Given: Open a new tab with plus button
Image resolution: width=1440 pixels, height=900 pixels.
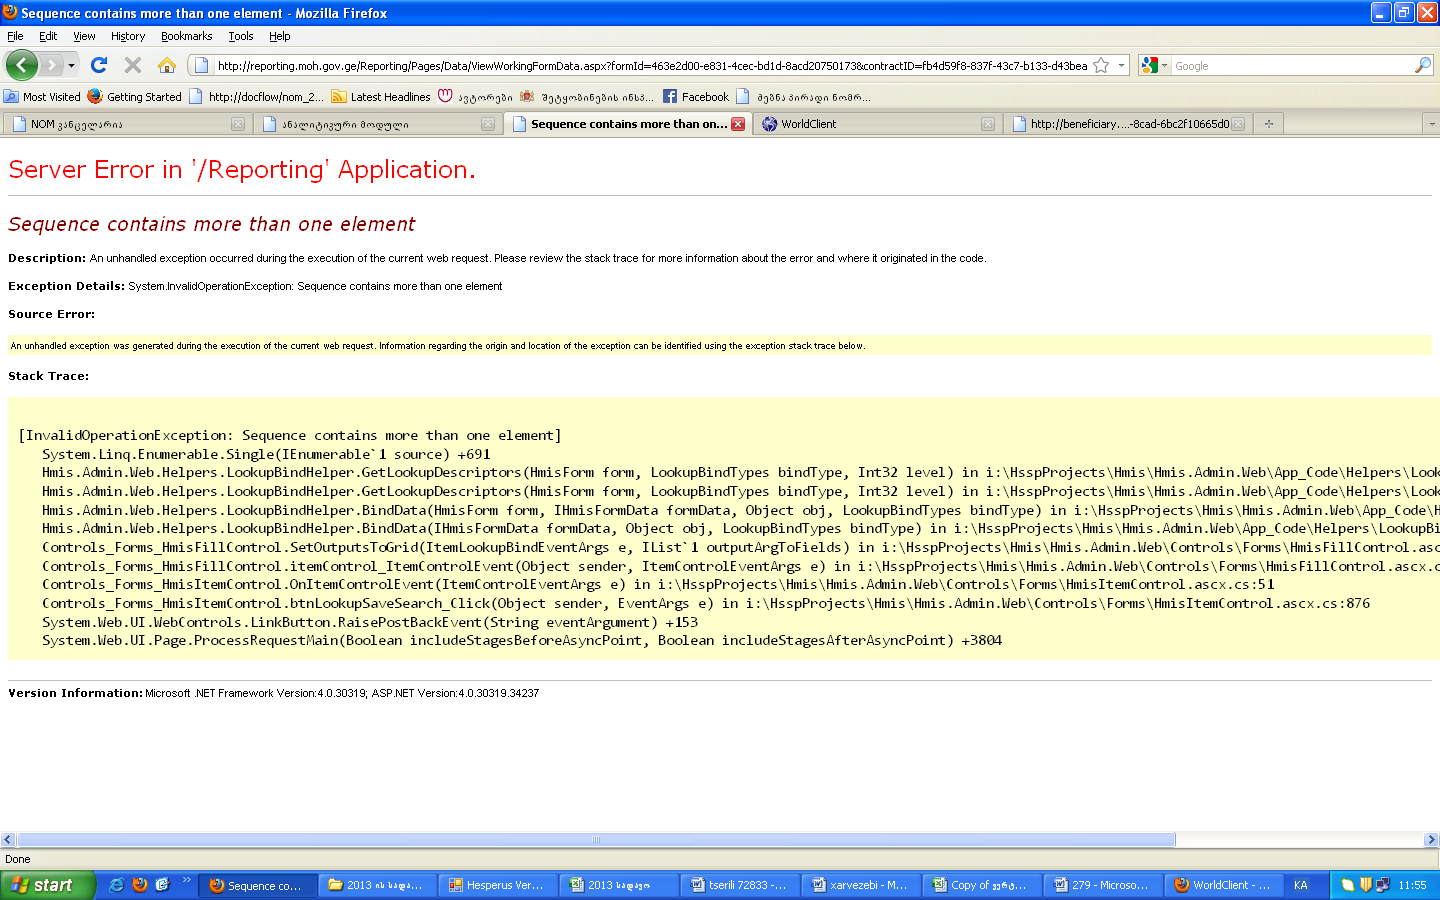Looking at the screenshot, I should (1268, 124).
